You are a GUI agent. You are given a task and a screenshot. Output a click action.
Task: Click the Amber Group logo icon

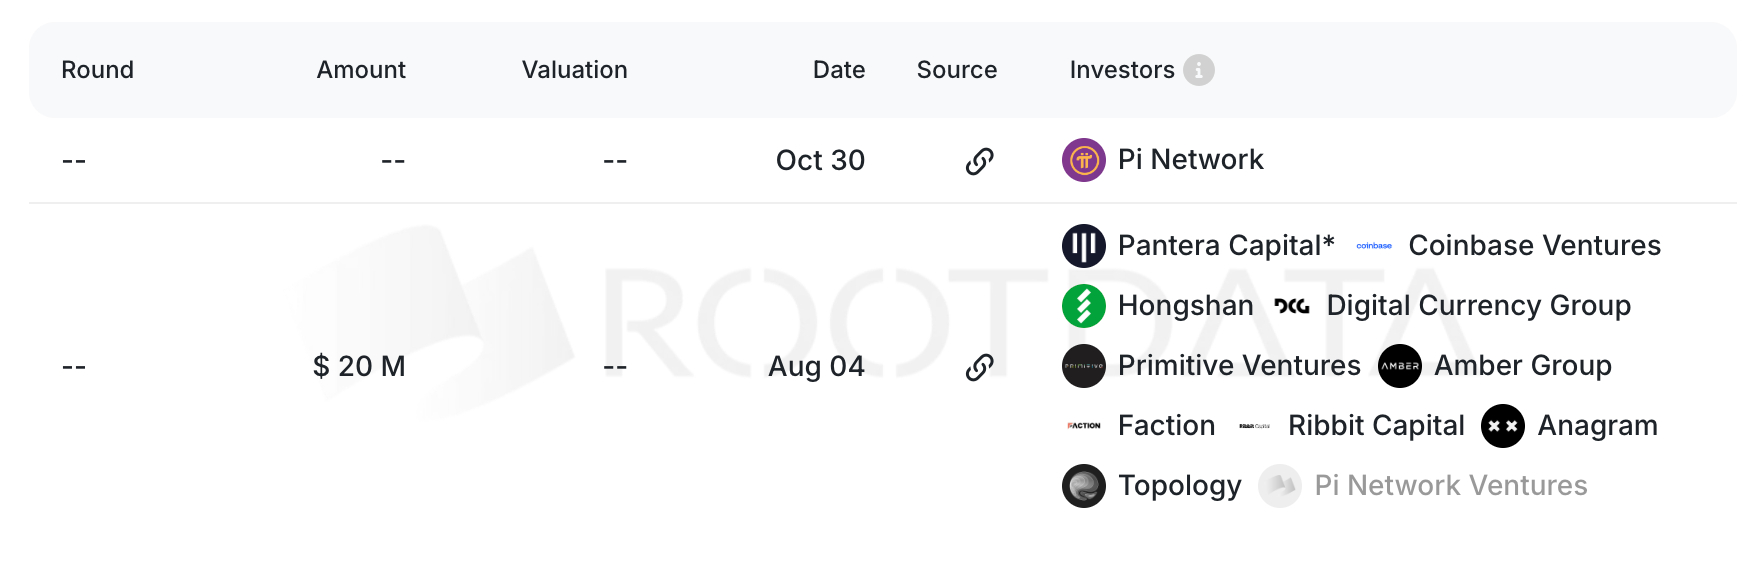coord(1399,366)
